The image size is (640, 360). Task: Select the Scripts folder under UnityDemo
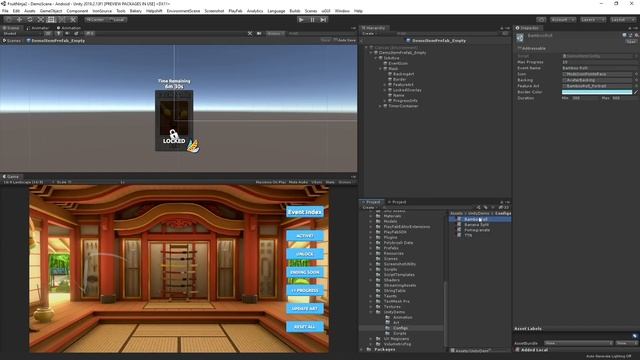pos(400,333)
